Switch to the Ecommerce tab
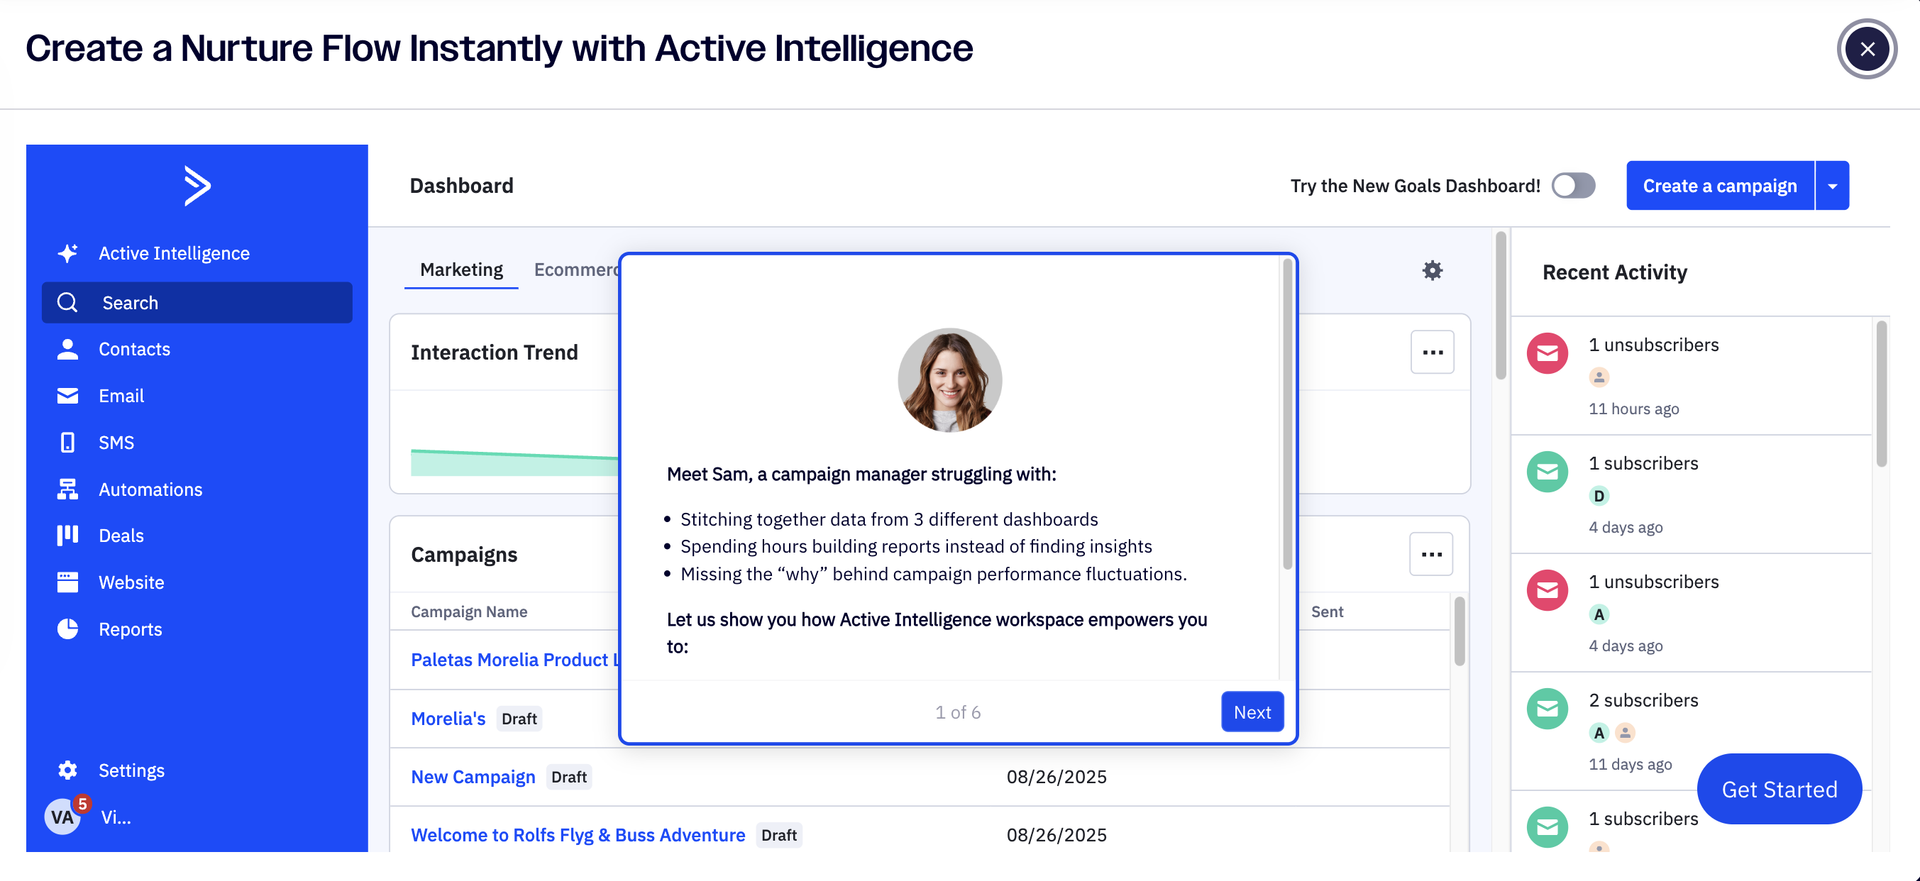This screenshot has width=1920, height=881. coord(576,270)
